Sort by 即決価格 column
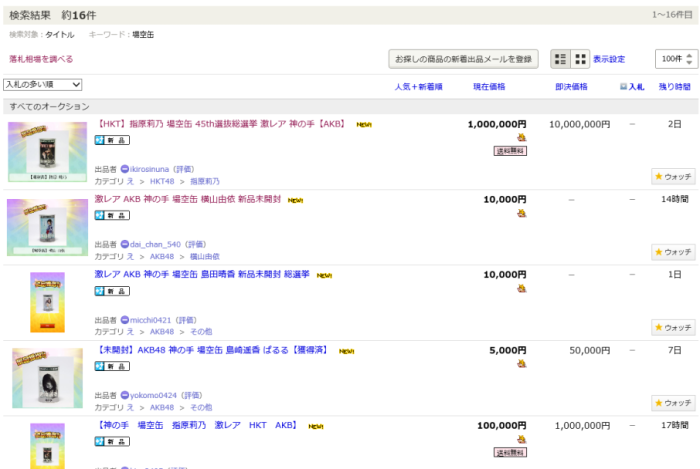Viewport: 700px width, 469px height. click(x=570, y=87)
